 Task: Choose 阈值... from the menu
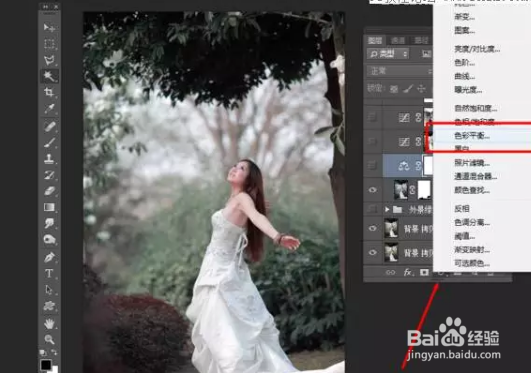(464, 236)
